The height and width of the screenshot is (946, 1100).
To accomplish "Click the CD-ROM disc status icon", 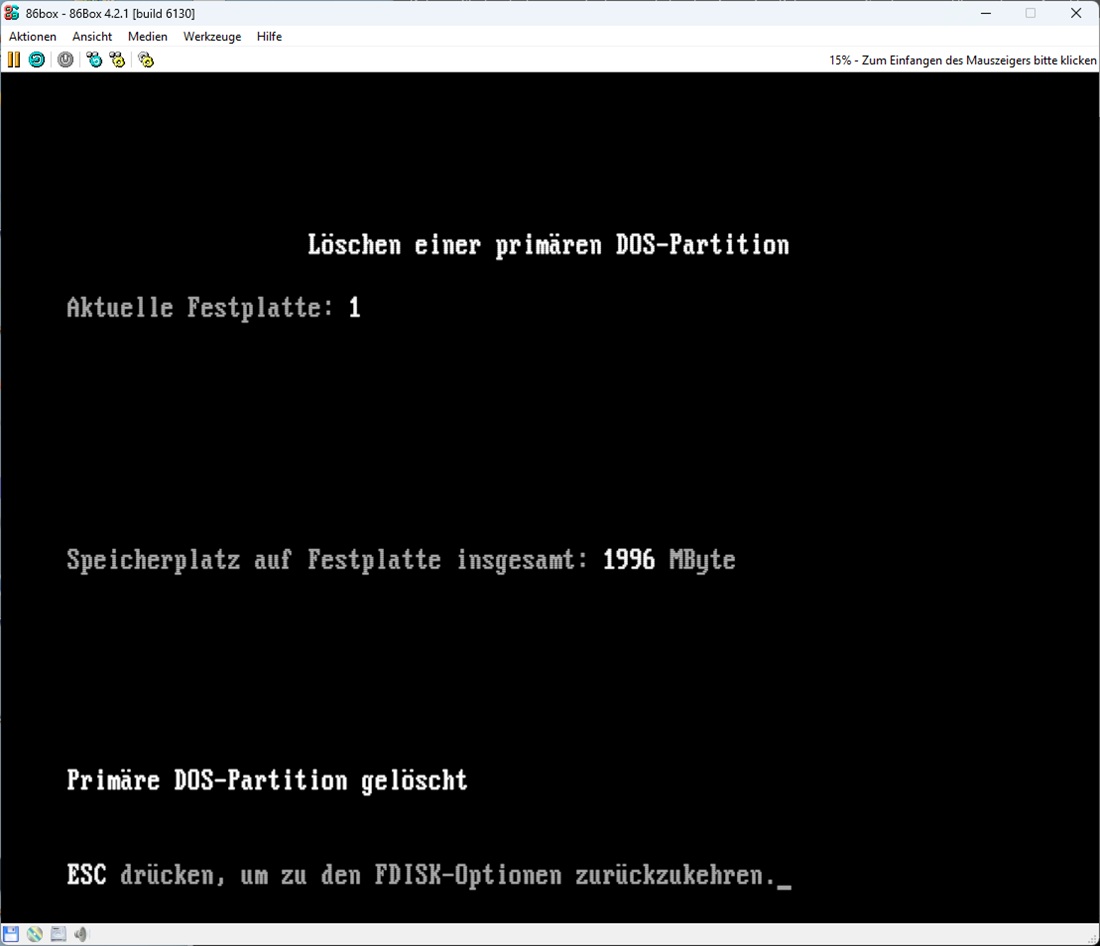I will pyautogui.click(x=35, y=934).
